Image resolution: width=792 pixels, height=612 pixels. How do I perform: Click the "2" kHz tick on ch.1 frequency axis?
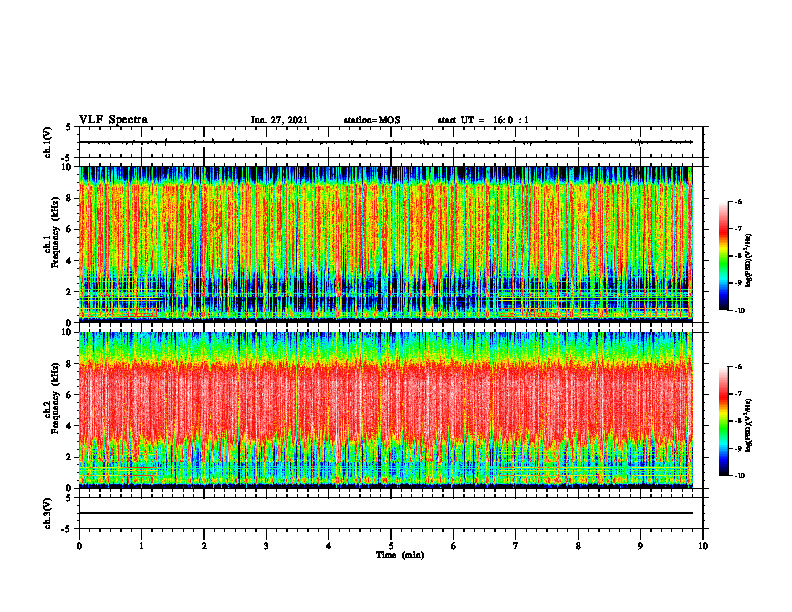pyautogui.click(x=69, y=291)
